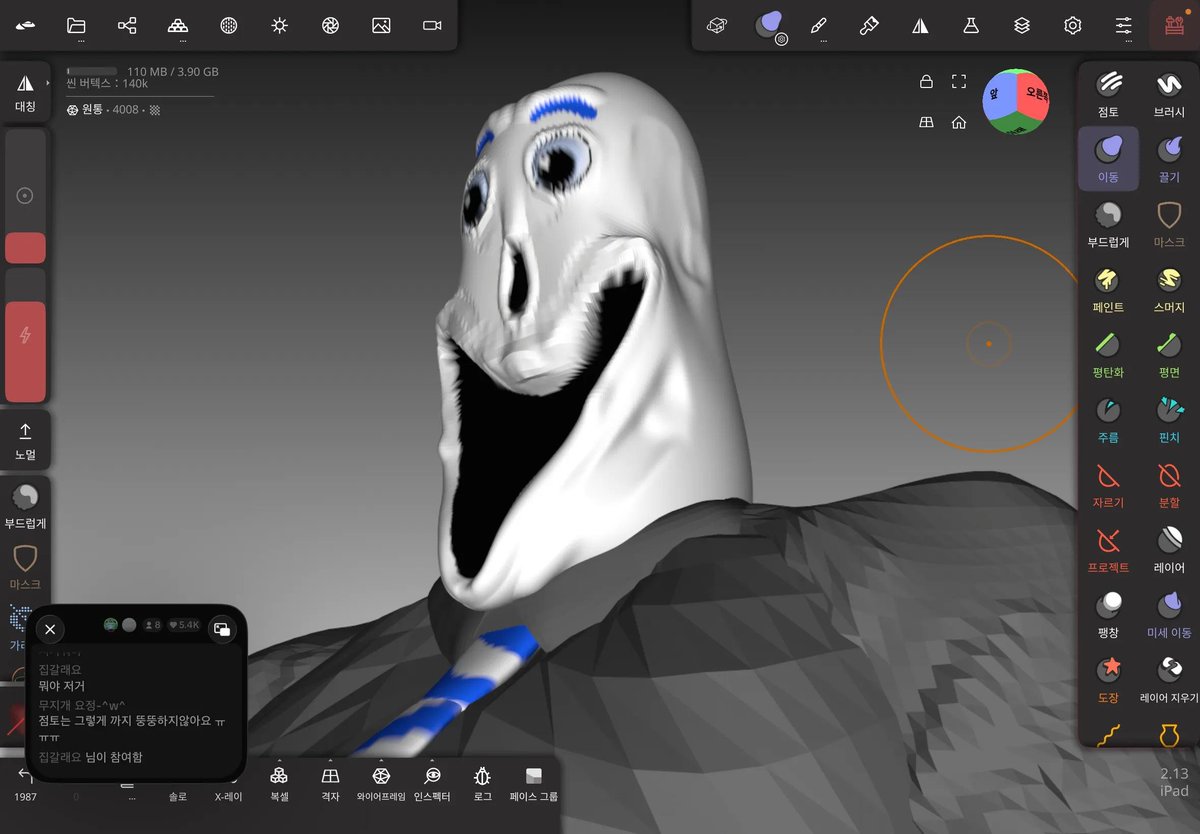Image resolution: width=1200 pixels, height=834 pixels.
Task: Select the 핀치 pinch tool
Action: tap(1169, 419)
